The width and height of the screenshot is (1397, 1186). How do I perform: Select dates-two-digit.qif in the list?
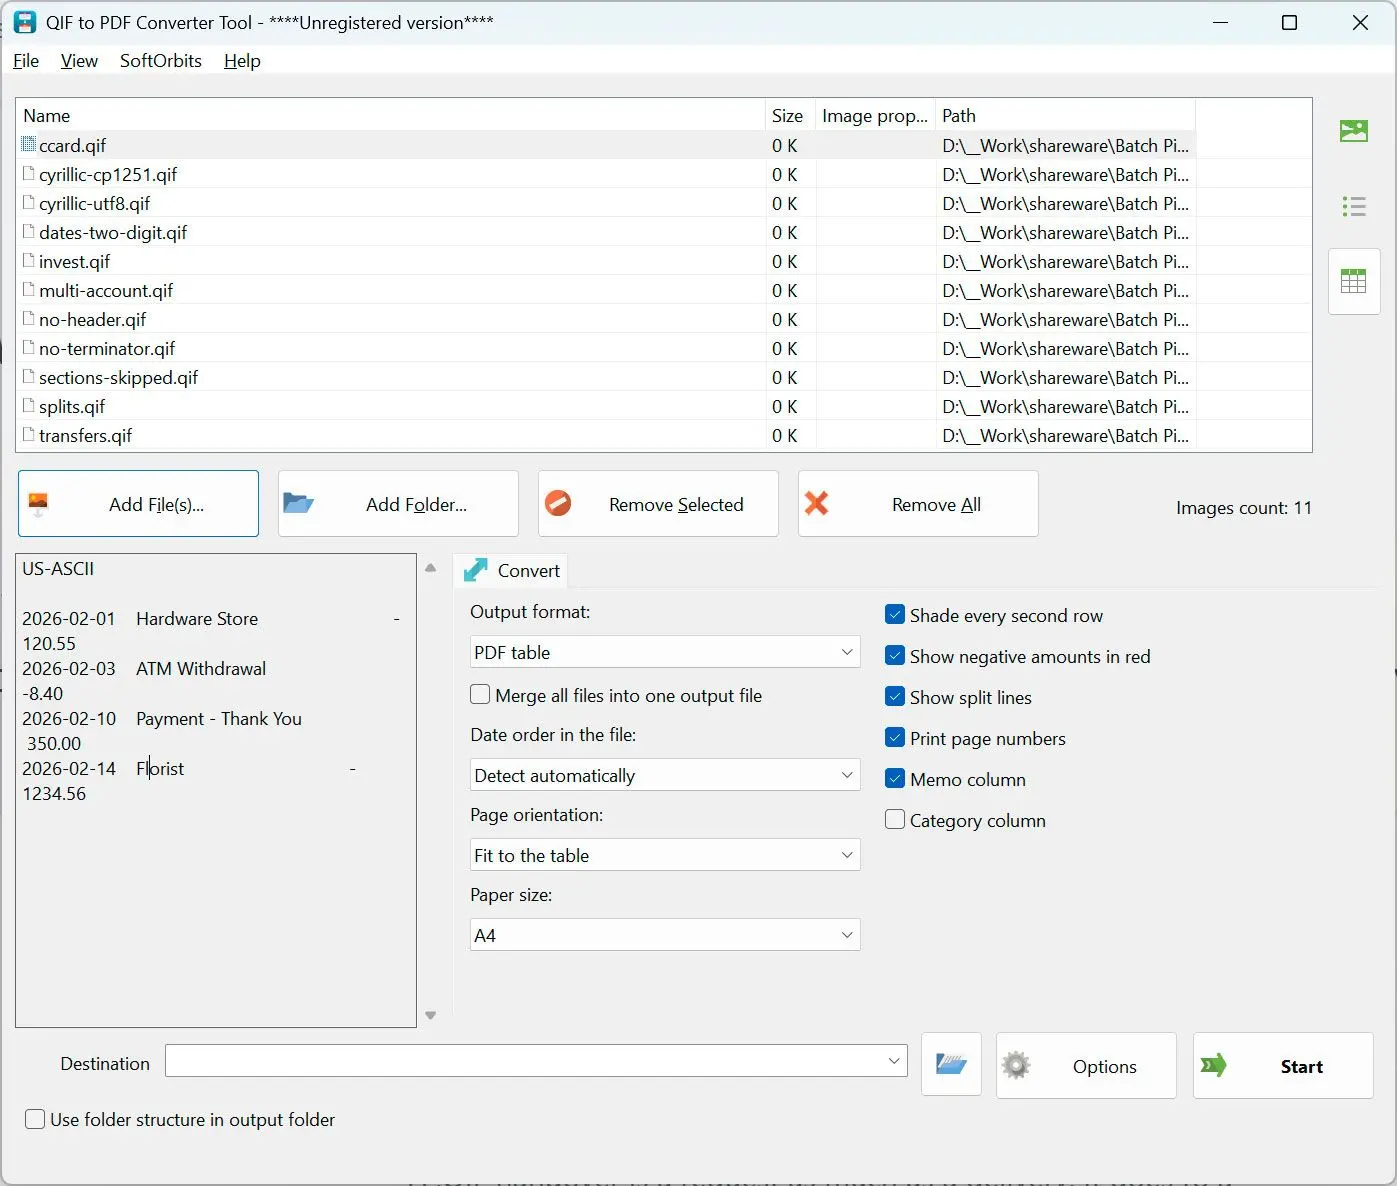click(606, 232)
